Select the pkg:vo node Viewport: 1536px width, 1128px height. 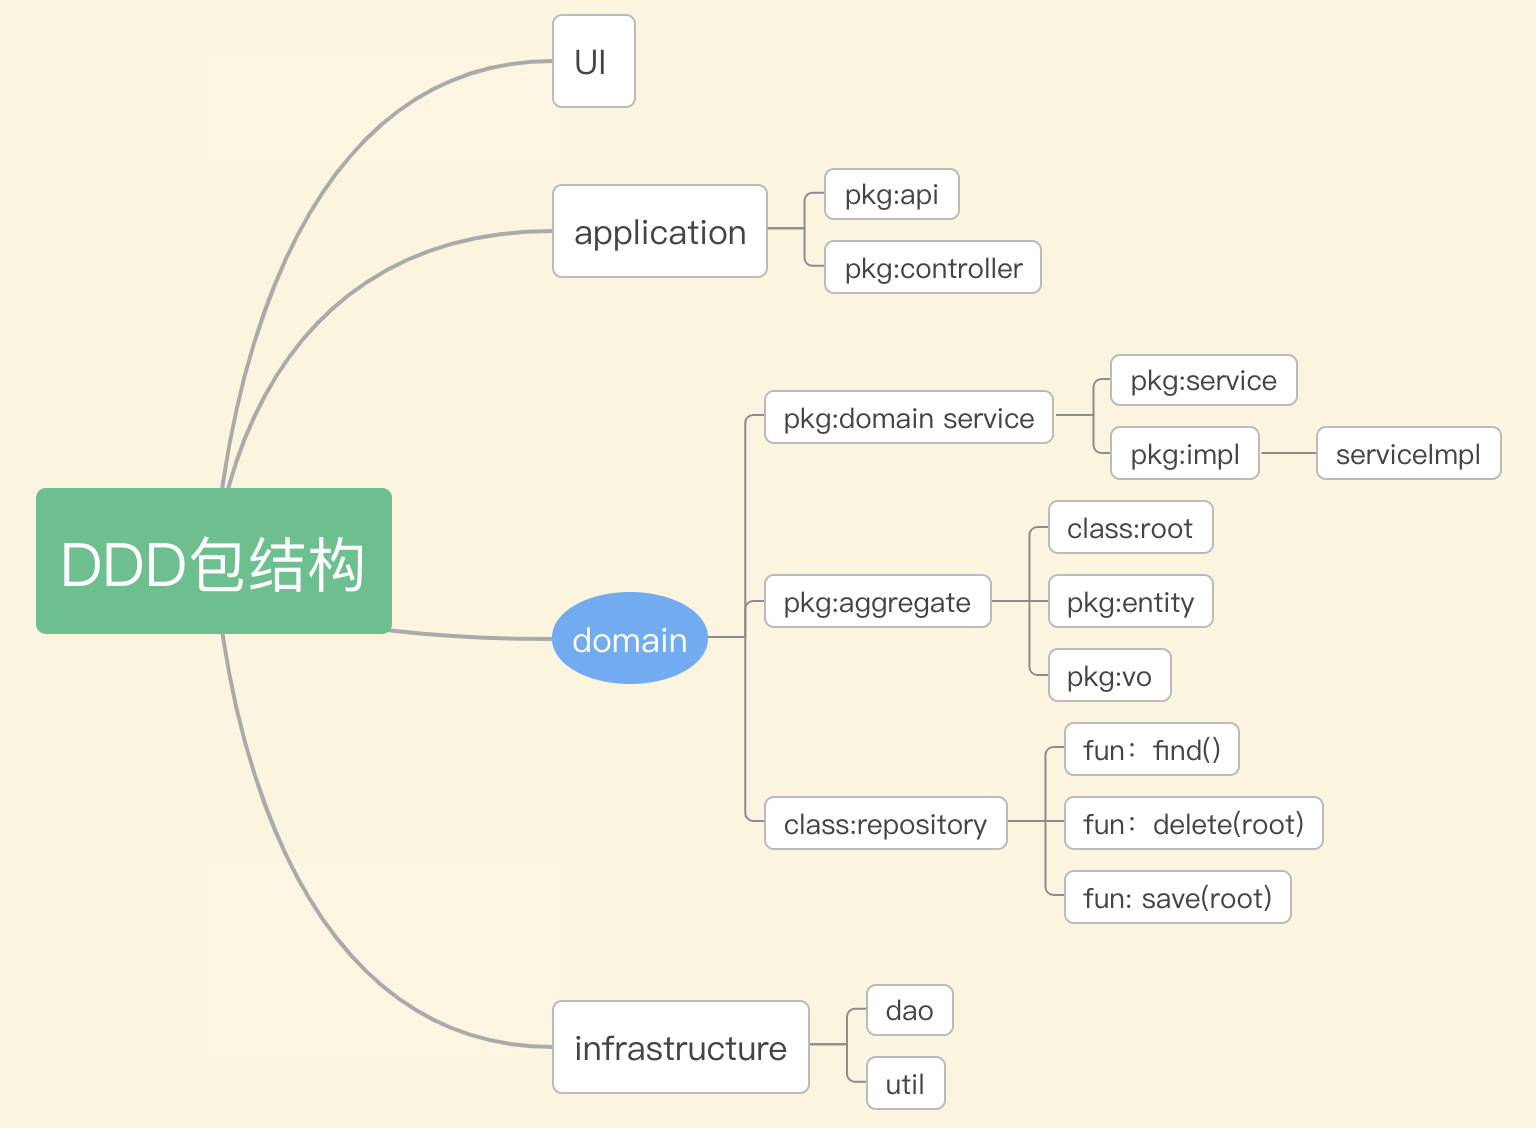[1110, 675]
